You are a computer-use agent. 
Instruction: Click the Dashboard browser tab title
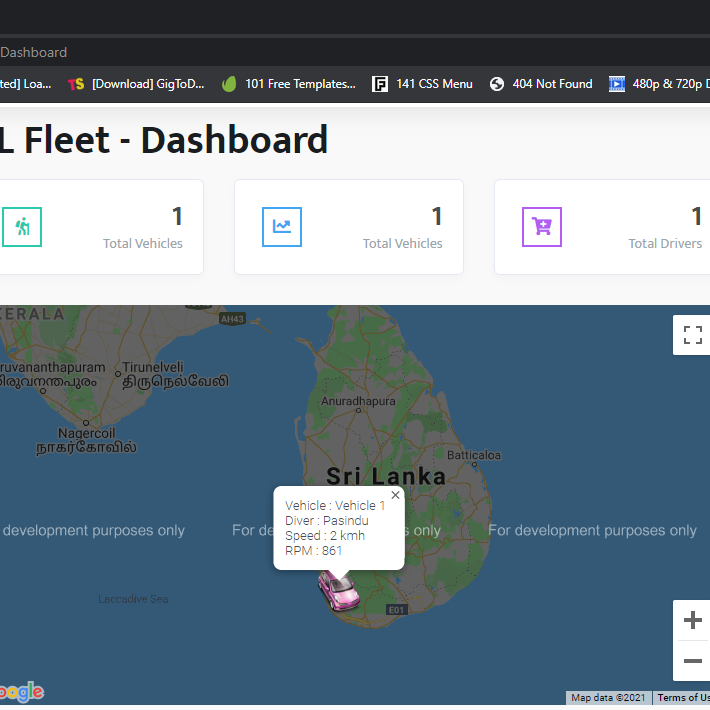34,52
